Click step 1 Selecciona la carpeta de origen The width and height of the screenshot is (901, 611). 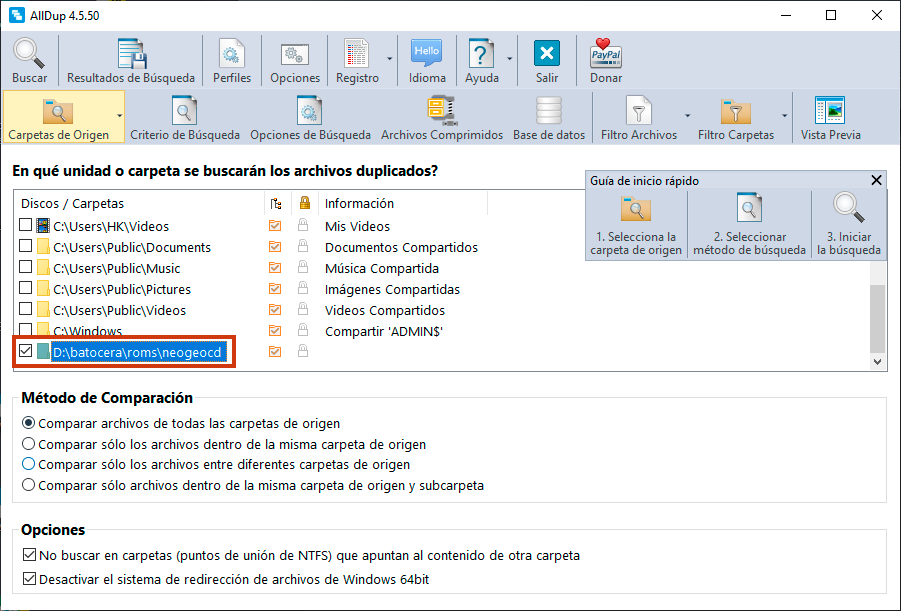click(636, 225)
